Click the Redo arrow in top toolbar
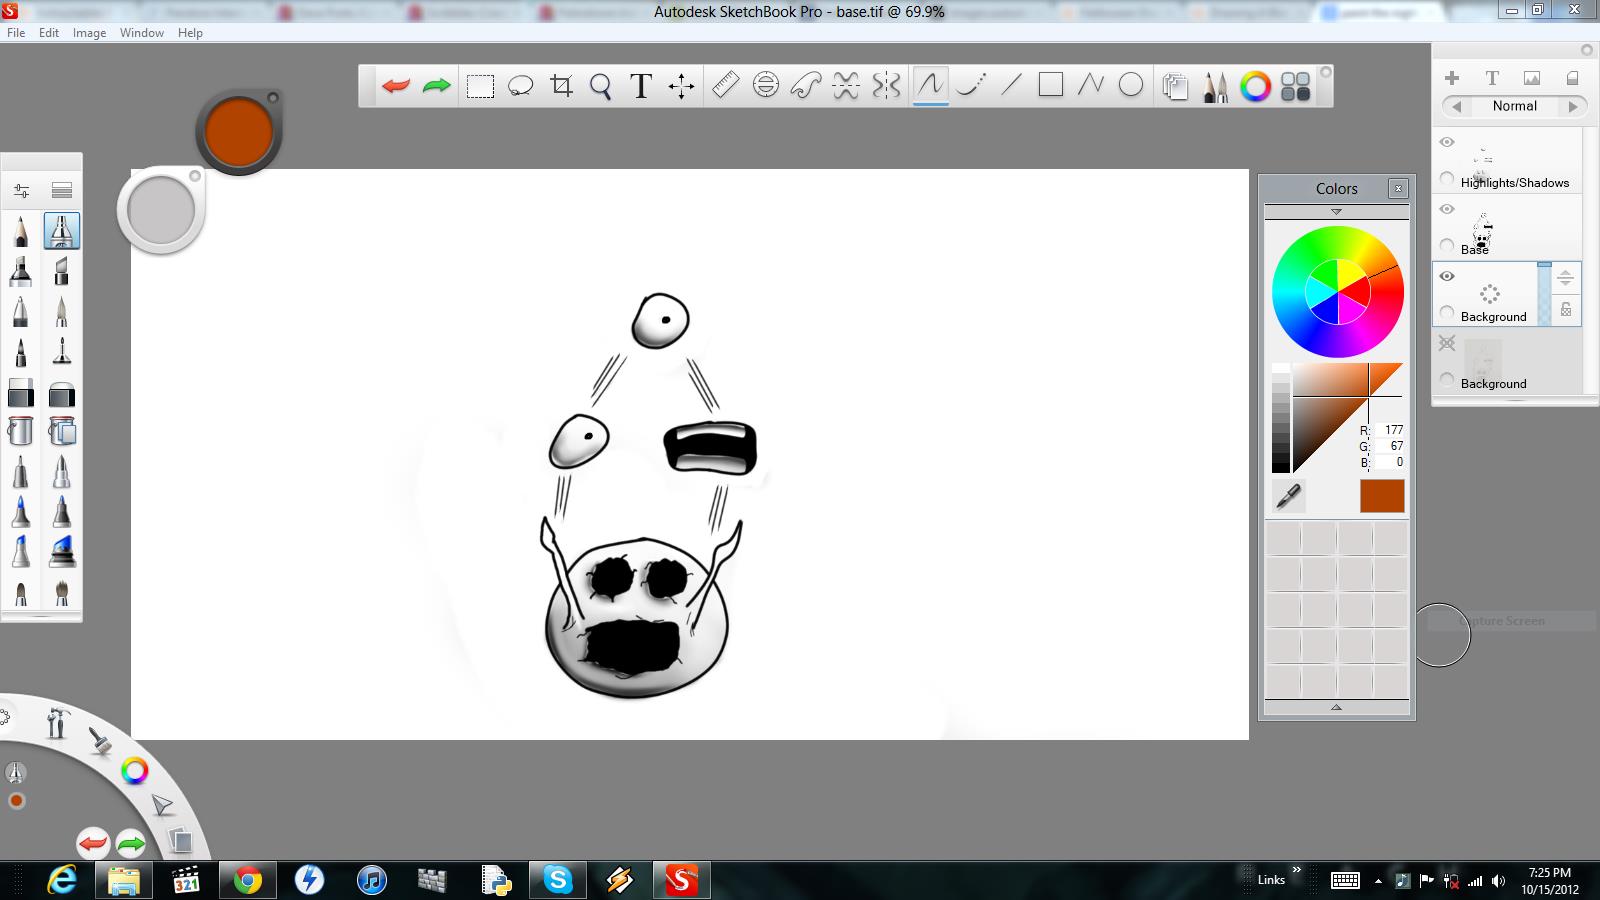This screenshot has height=900, width=1600. (437, 86)
